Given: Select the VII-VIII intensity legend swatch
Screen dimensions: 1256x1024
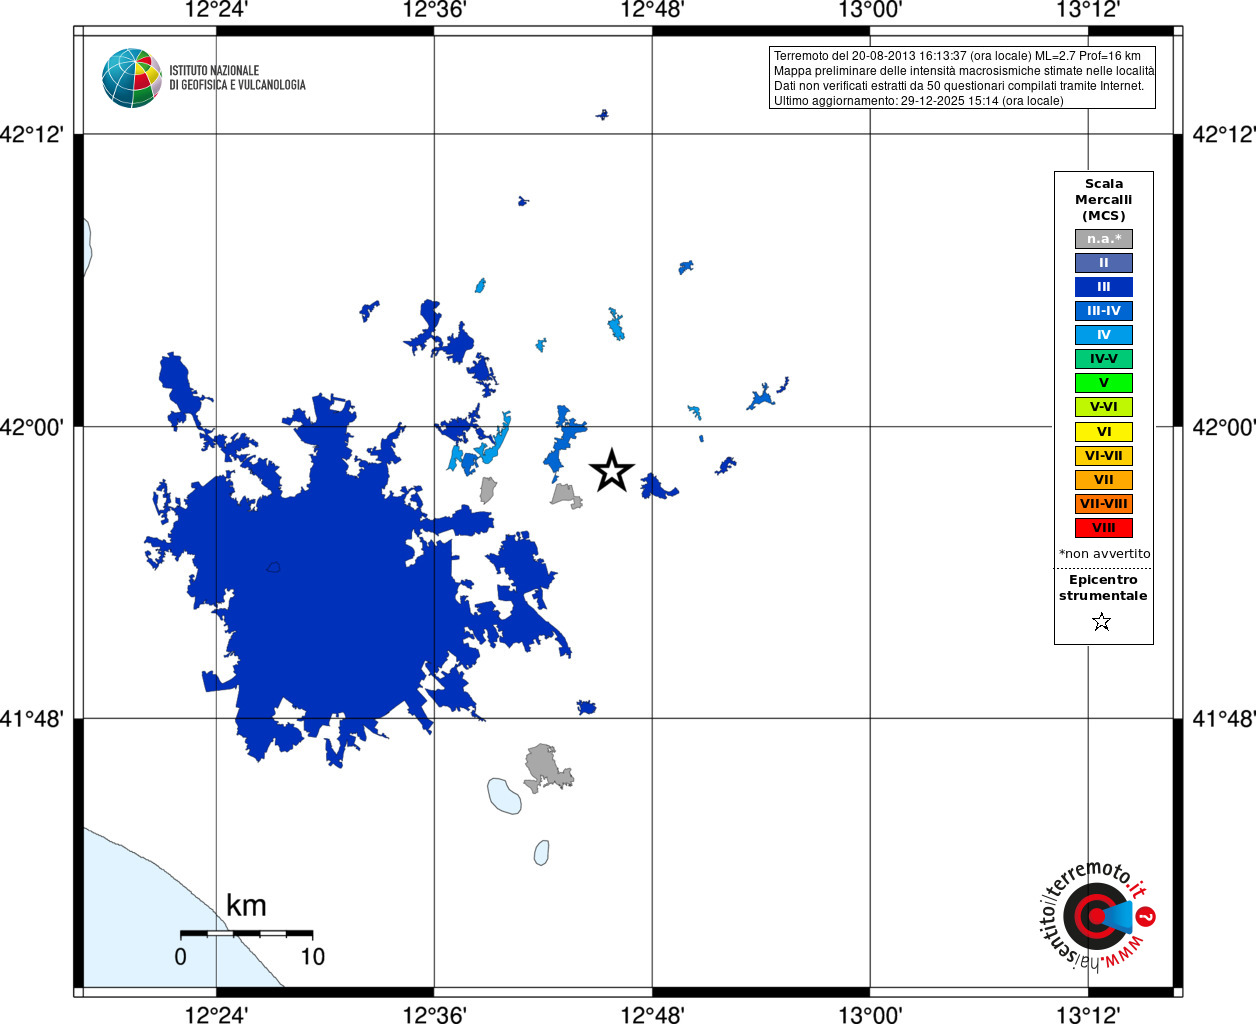Looking at the screenshot, I should (1104, 504).
